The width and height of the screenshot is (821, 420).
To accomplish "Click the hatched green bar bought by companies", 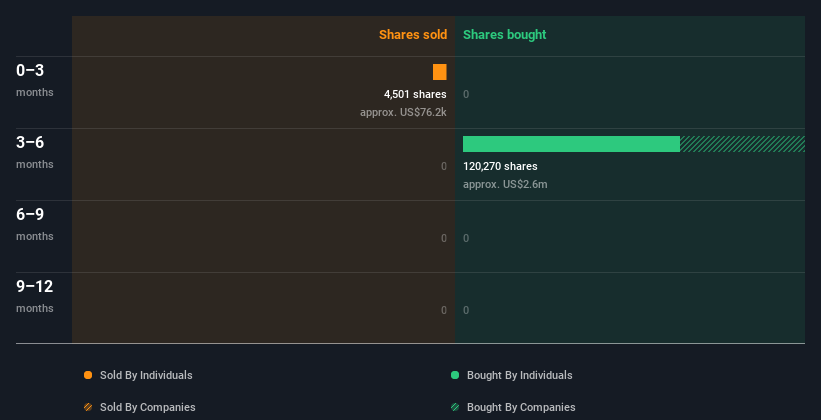I will (742, 144).
